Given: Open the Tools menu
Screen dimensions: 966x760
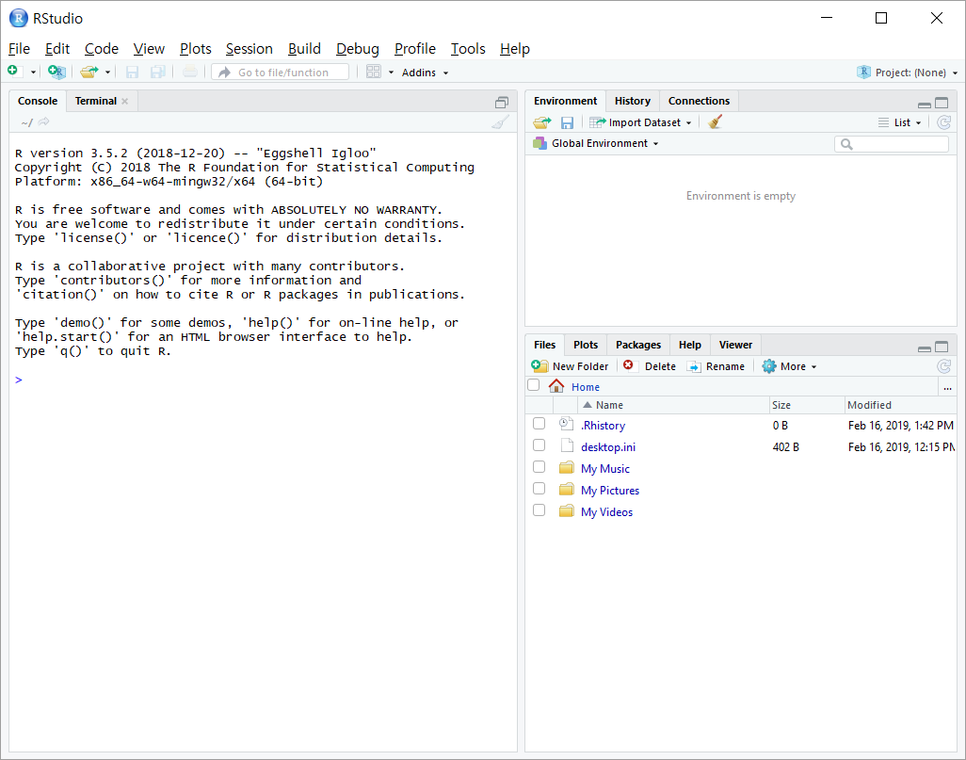Looking at the screenshot, I should [468, 49].
